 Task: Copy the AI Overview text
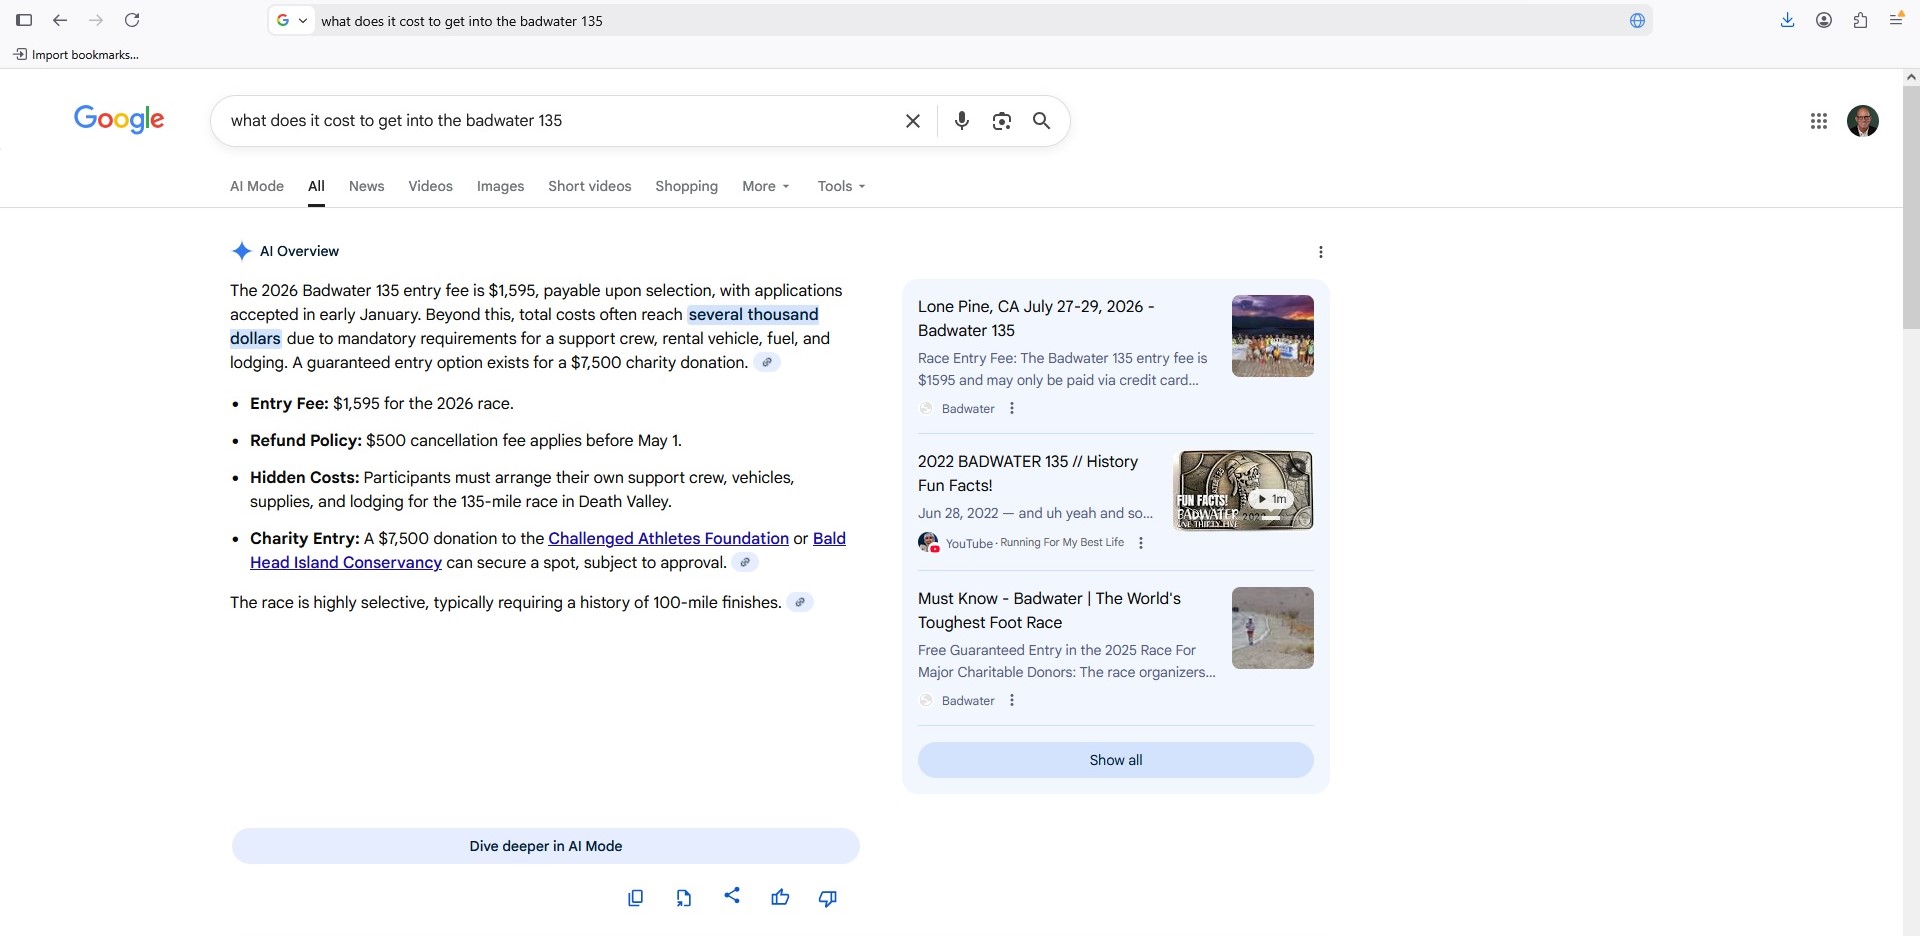635,898
